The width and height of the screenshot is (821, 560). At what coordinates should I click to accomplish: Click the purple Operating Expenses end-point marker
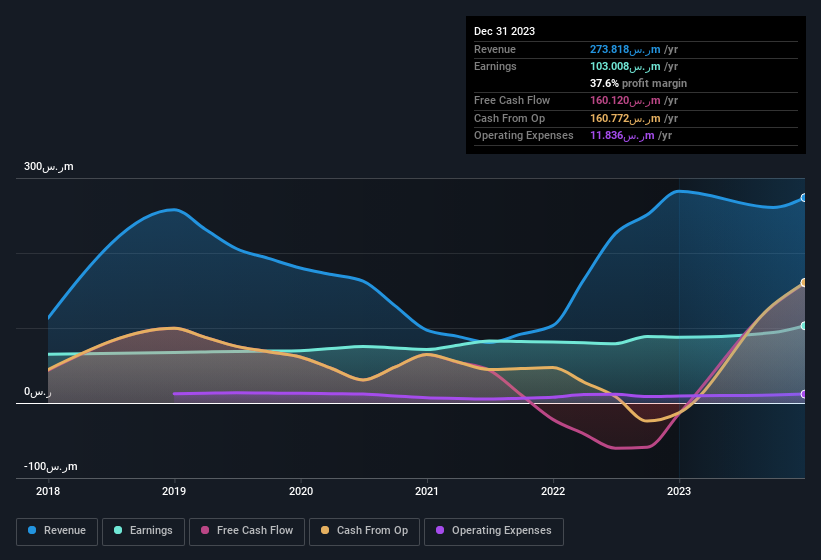[804, 394]
